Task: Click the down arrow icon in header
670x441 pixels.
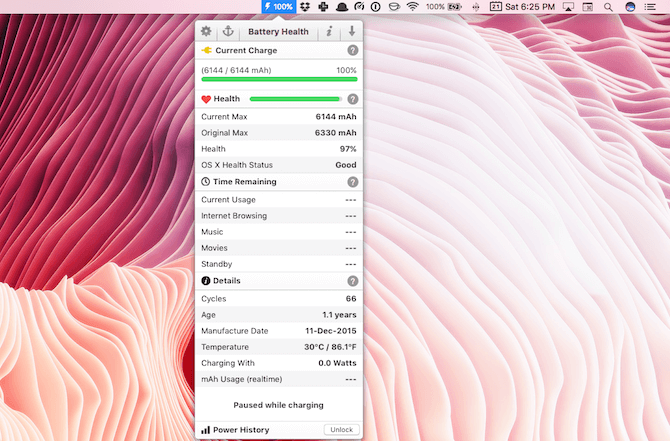Action: [x=352, y=31]
